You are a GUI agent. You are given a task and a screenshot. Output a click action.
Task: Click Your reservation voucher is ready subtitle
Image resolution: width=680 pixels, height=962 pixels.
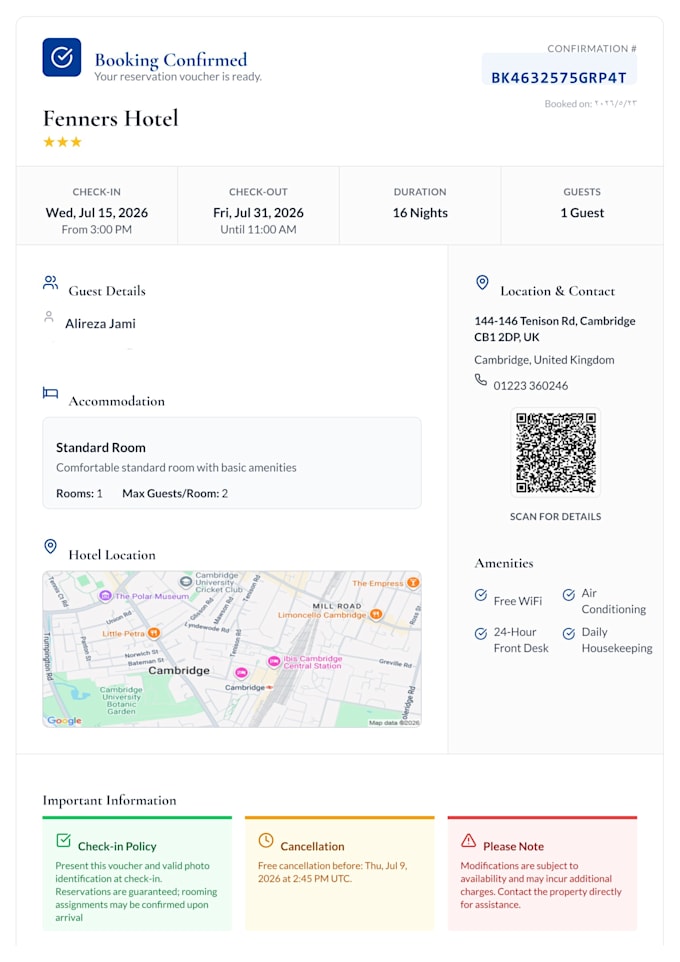[x=178, y=77]
